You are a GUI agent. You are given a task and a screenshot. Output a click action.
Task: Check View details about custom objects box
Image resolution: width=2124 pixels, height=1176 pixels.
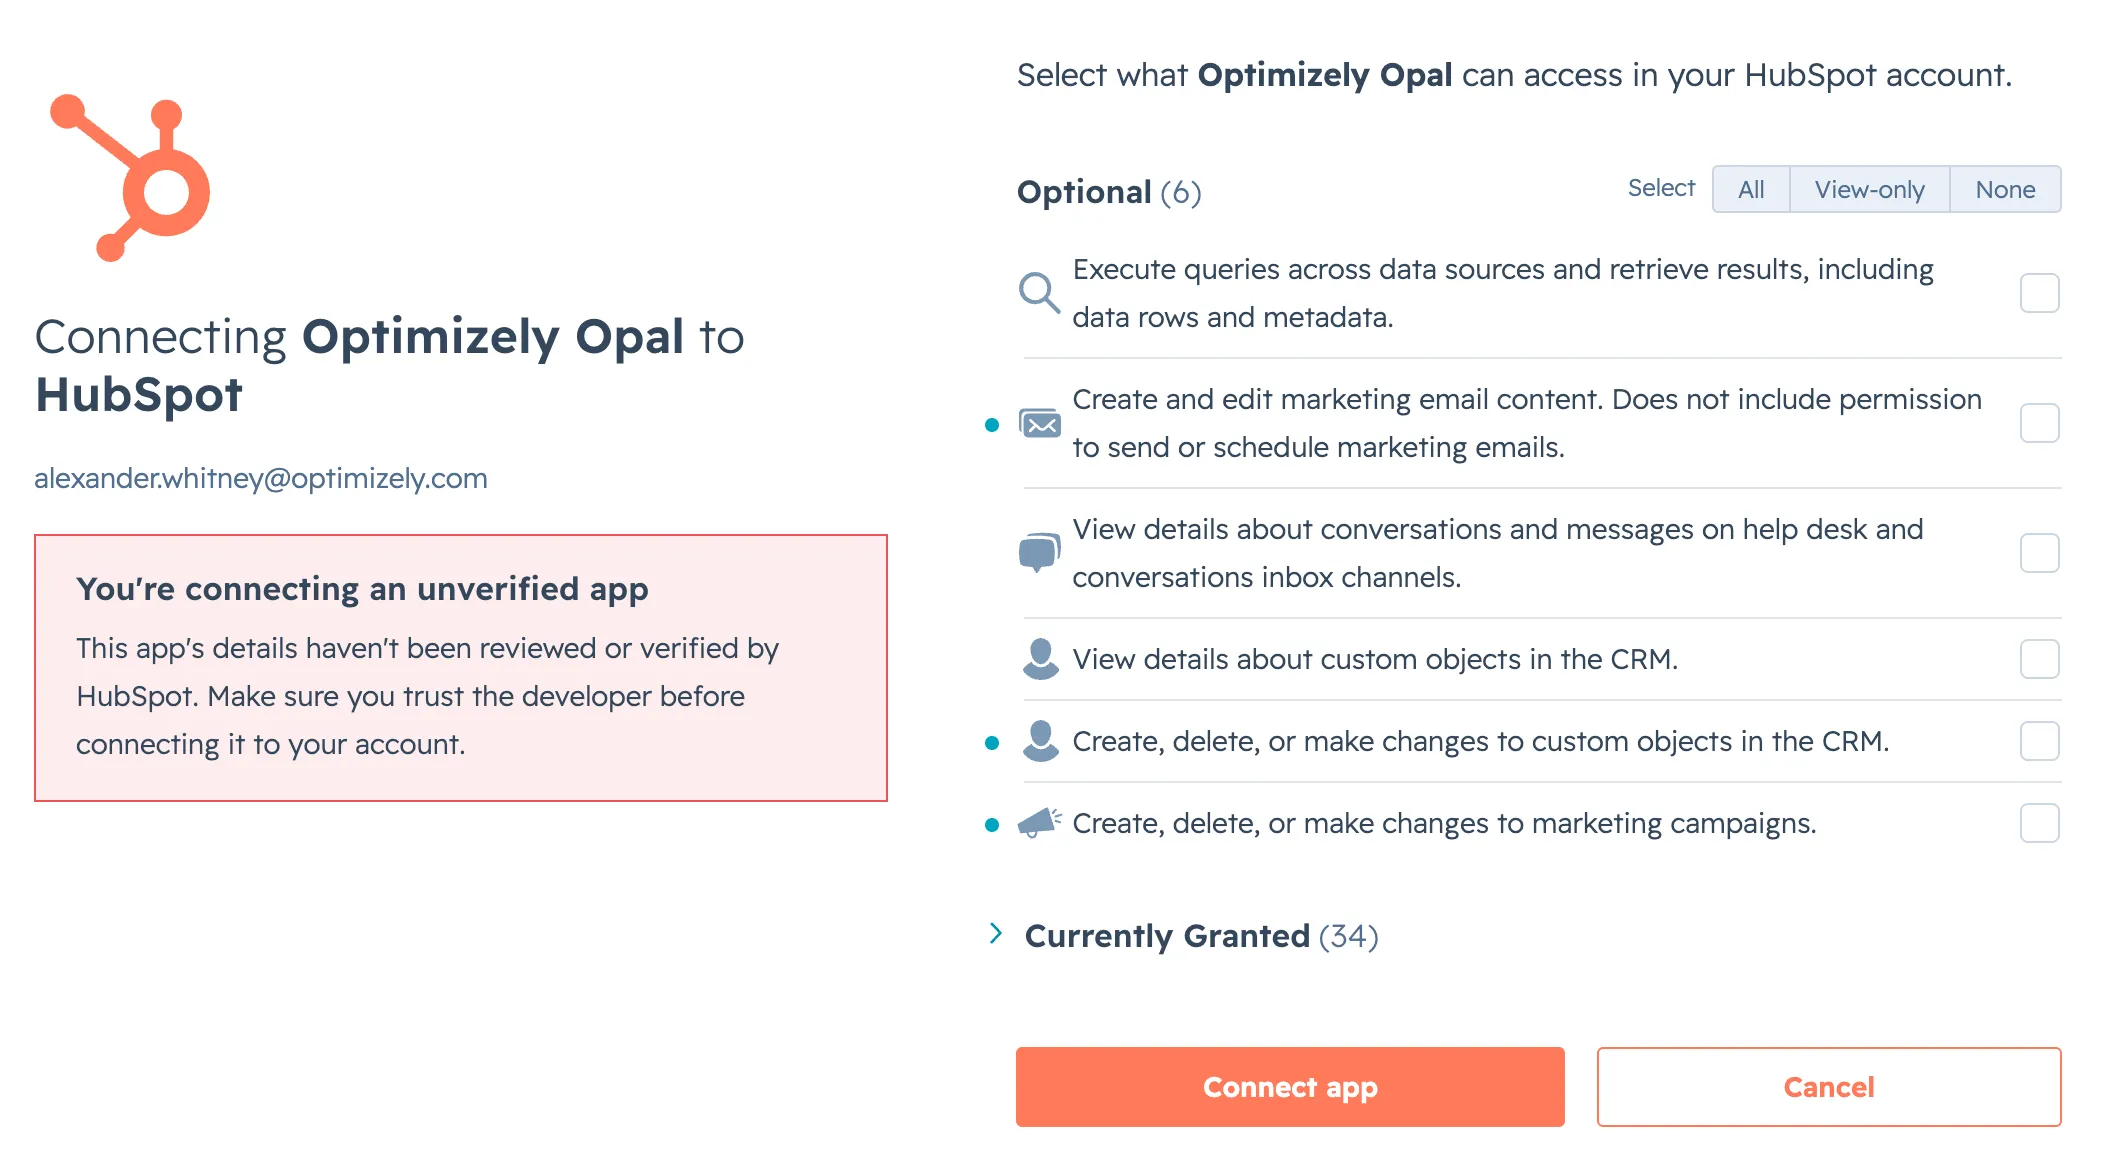2039,659
